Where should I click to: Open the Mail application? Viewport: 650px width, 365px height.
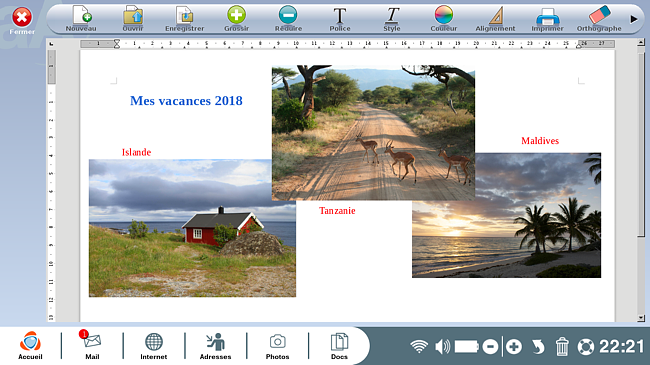(x=92, y=346)
